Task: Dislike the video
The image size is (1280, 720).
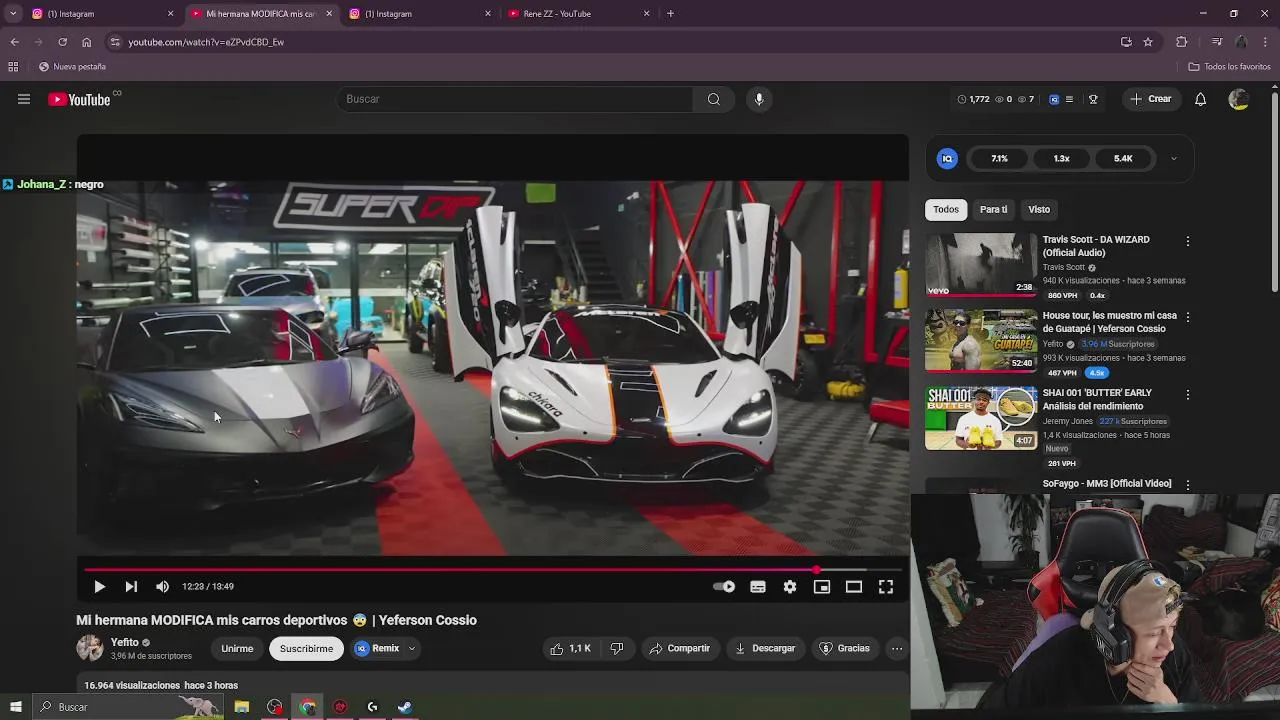Action: (617, 648)
